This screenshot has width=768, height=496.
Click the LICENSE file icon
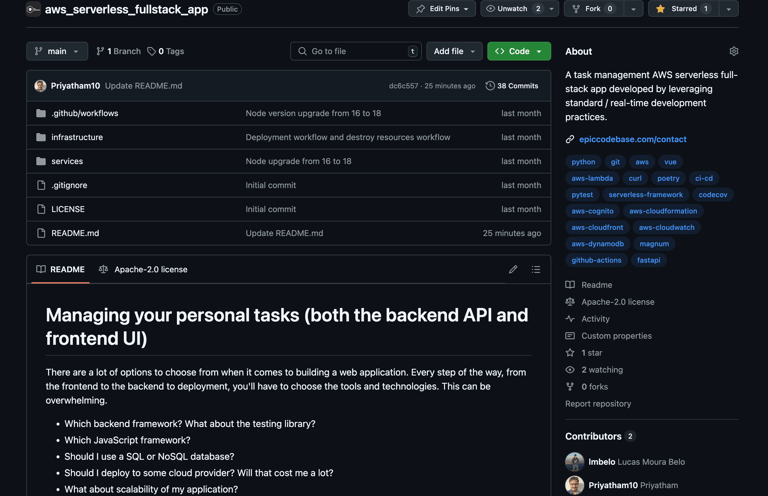(41, 209)
